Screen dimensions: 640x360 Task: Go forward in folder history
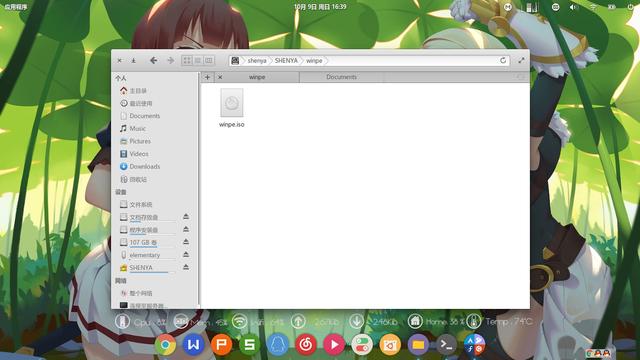point(171,60)
